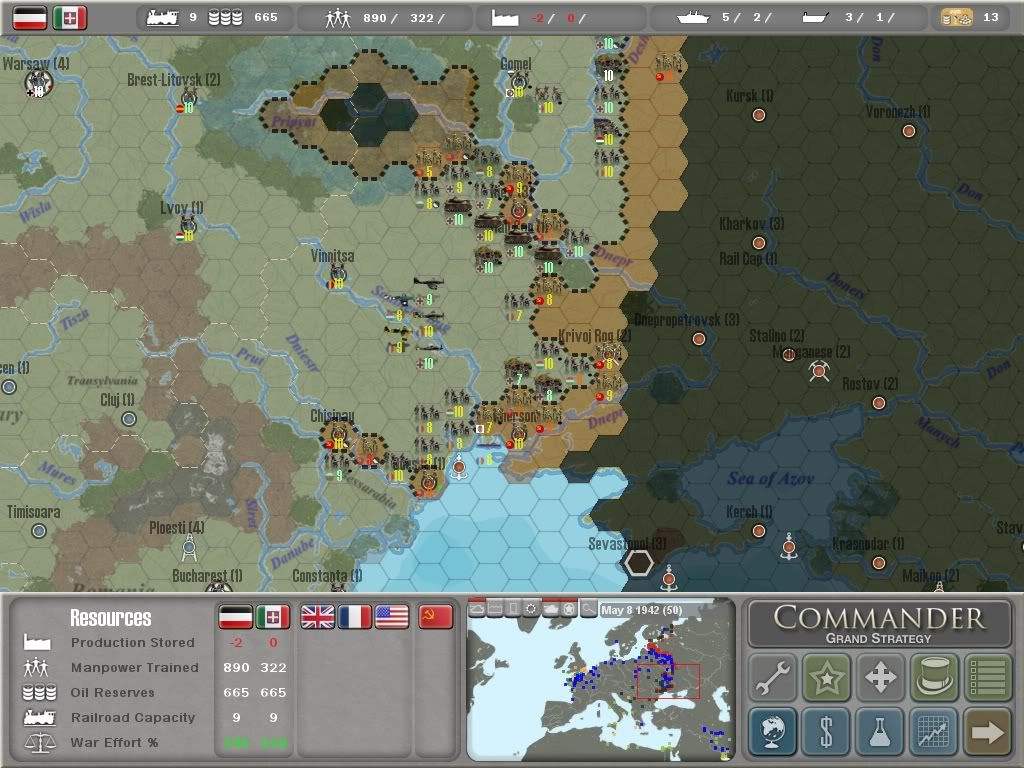Click the railroad train icon in top bar
The image size is (1024, 768).
pos(162,18)
